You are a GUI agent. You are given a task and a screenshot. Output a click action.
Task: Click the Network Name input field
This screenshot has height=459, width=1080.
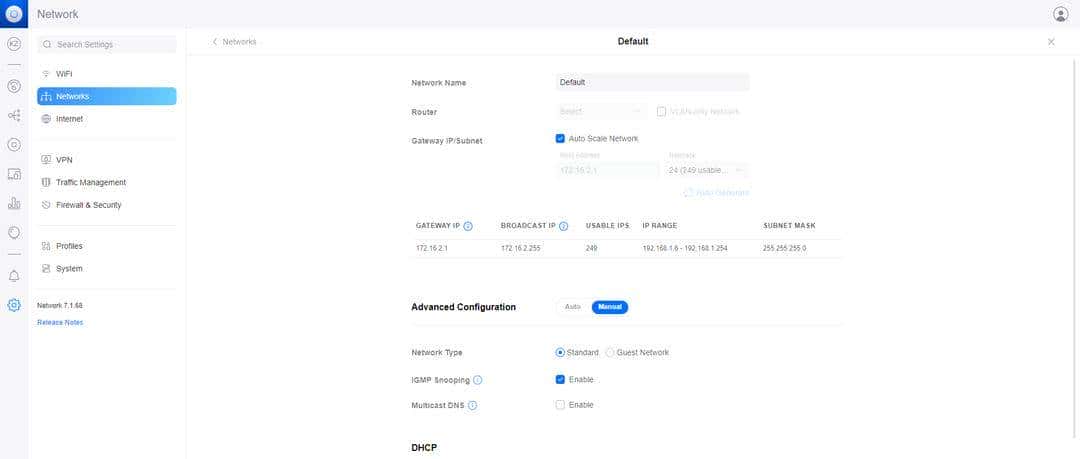point(652,82)
